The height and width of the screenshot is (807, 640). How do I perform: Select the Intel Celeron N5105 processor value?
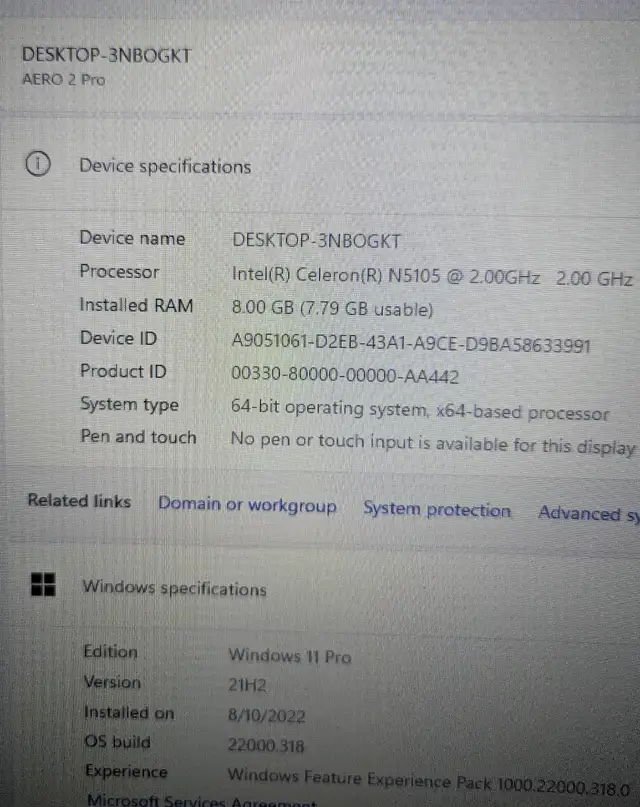[432, 276]
